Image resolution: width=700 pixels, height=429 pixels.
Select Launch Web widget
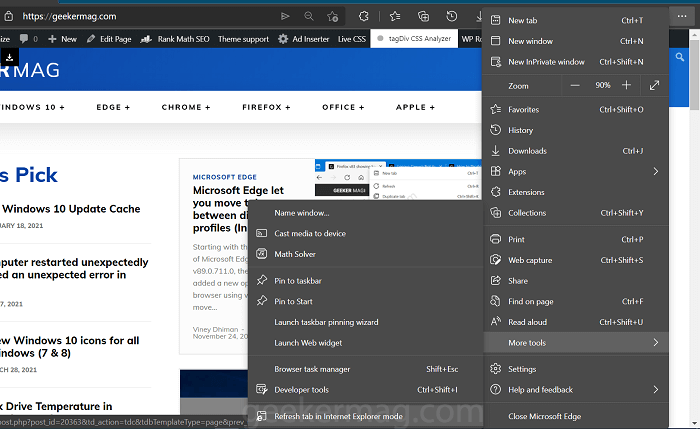(x=365, y=343)
